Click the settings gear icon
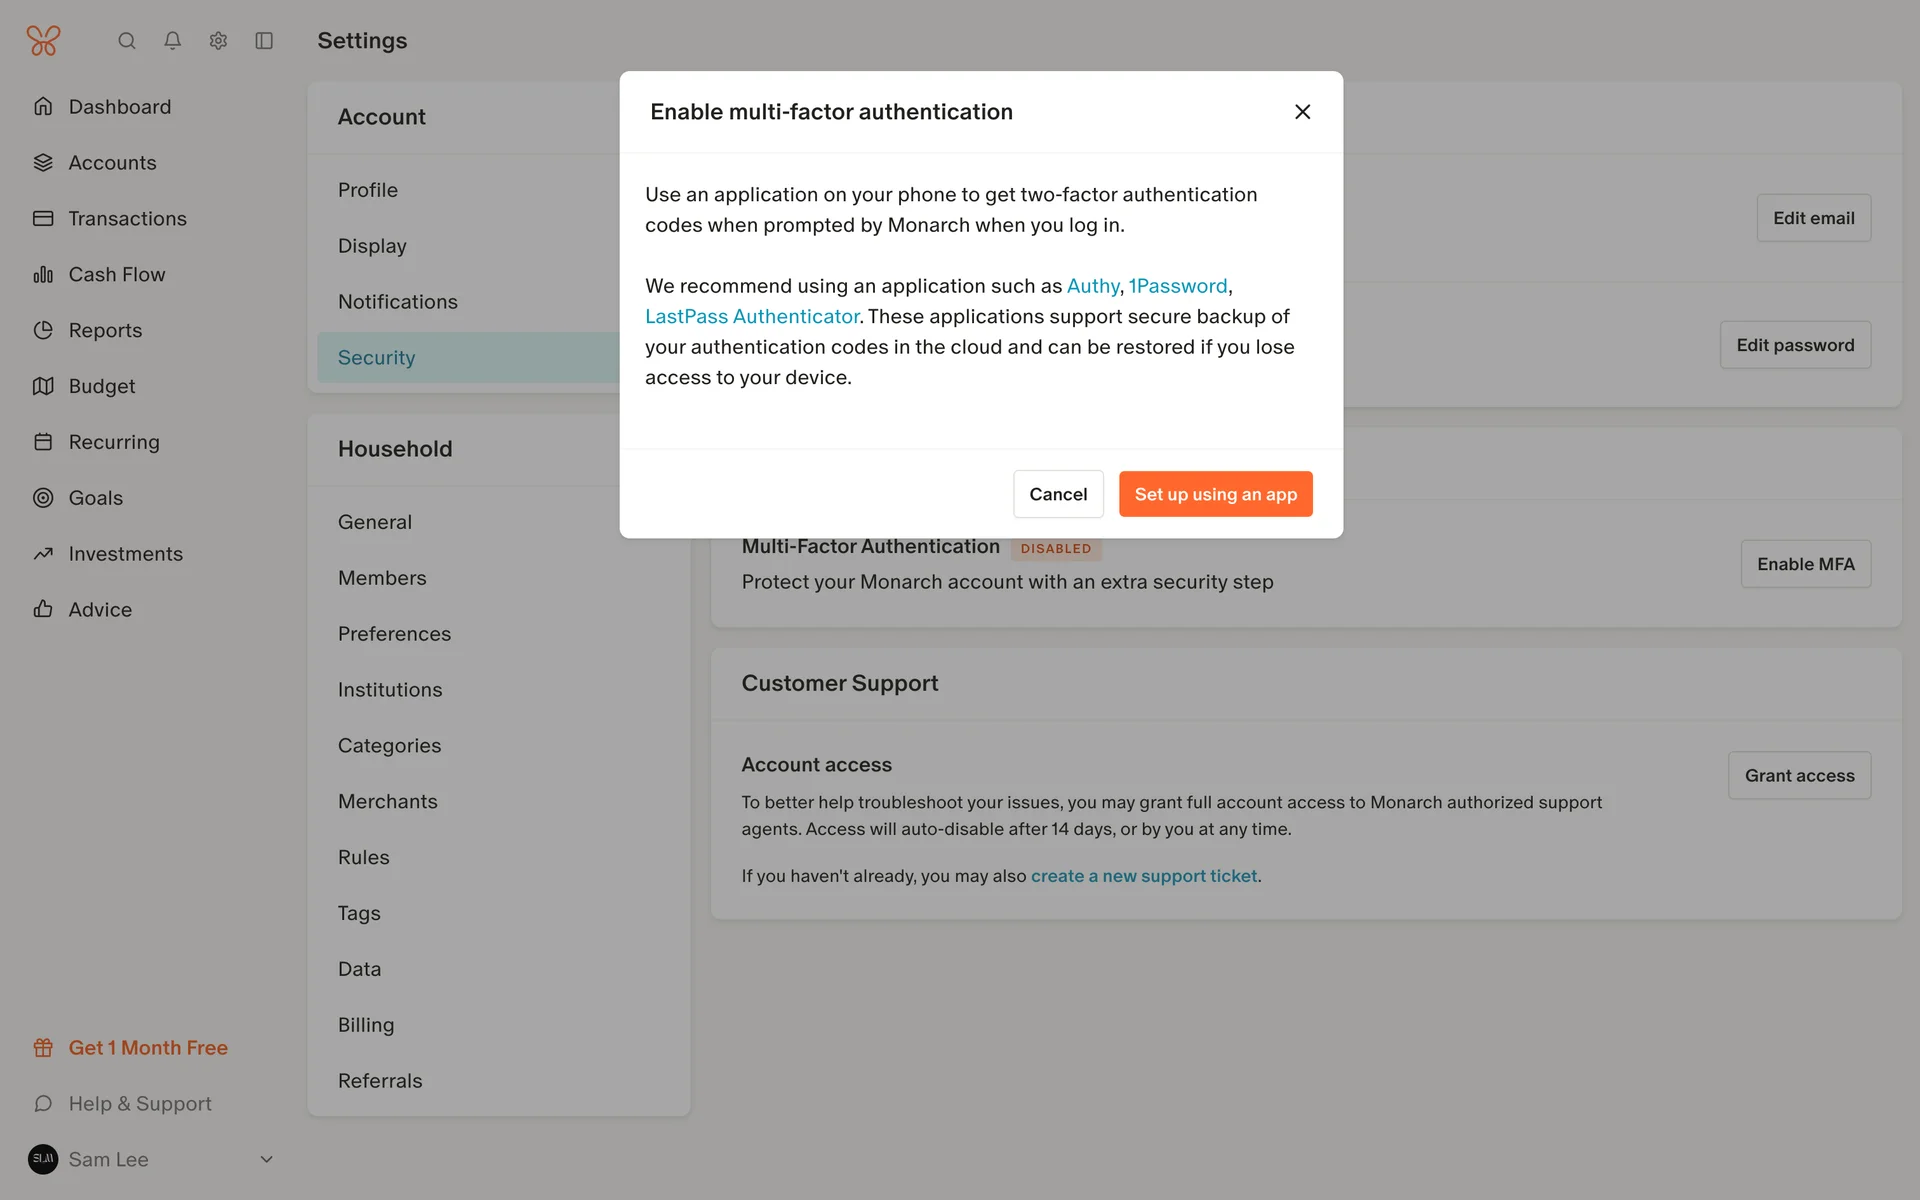Screen dimensions: 1920x1200 [x=218, y=41]
